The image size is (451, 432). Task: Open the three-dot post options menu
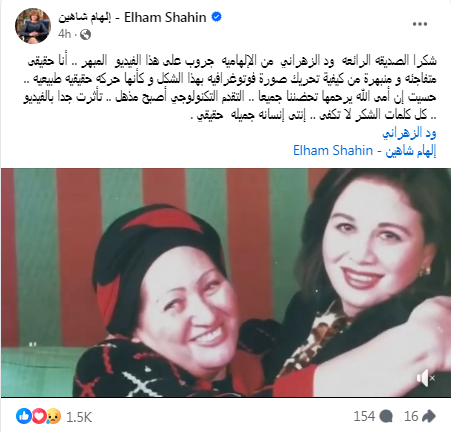pyautogui.click(x=420, y=24)
